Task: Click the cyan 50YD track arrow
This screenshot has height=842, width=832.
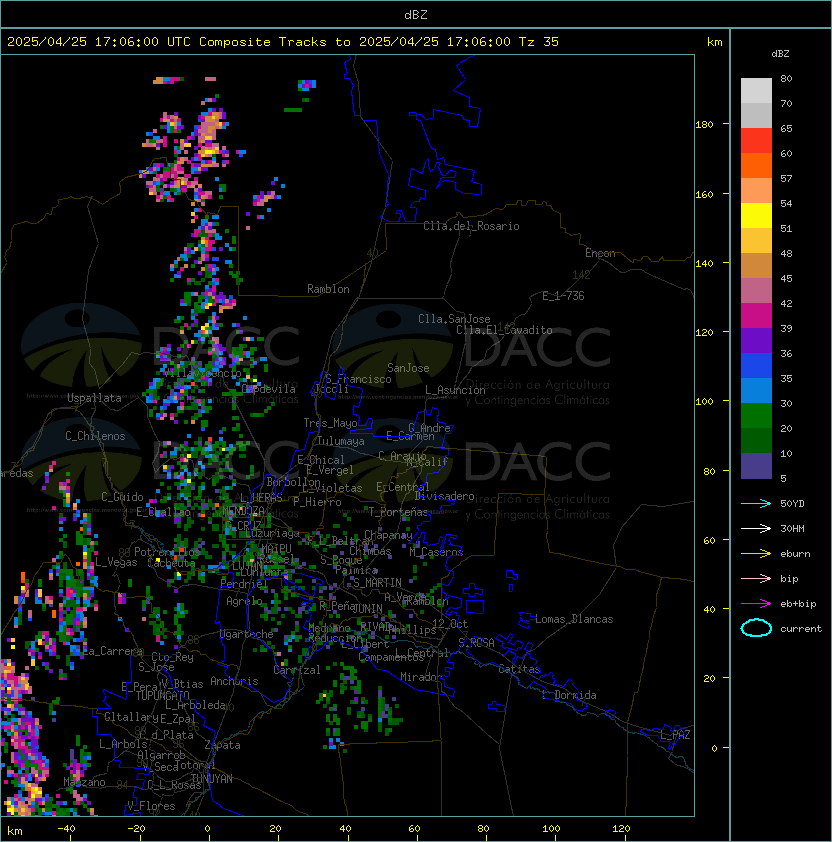Action: pos(756,503)
